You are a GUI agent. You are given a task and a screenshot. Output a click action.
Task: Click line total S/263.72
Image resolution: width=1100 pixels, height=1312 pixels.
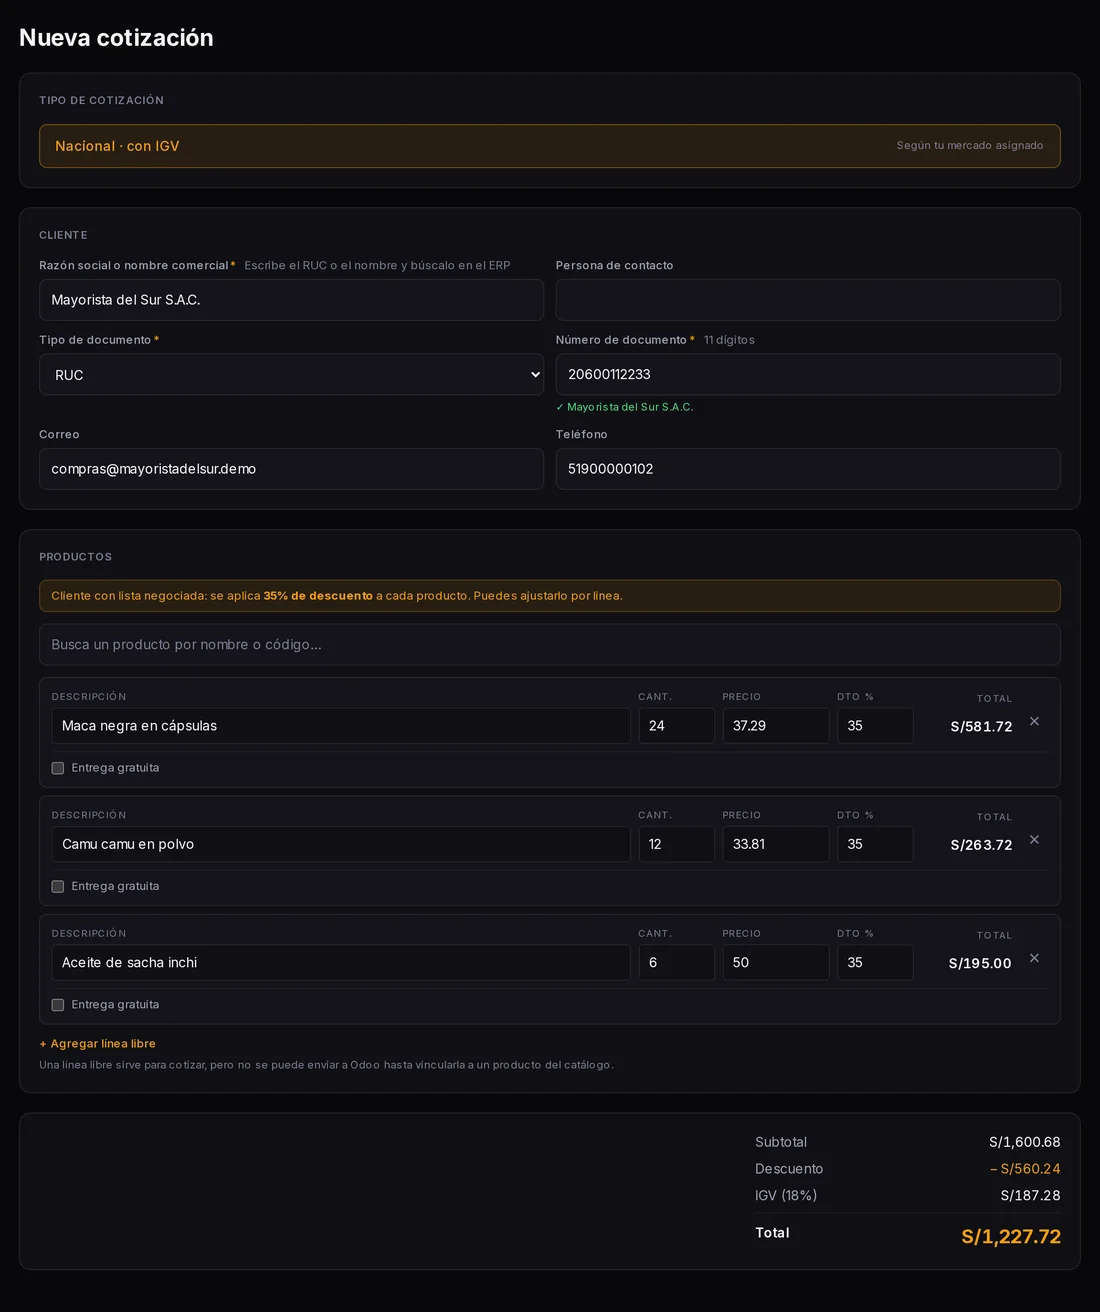pyautogui.click(x=981, y=845)
